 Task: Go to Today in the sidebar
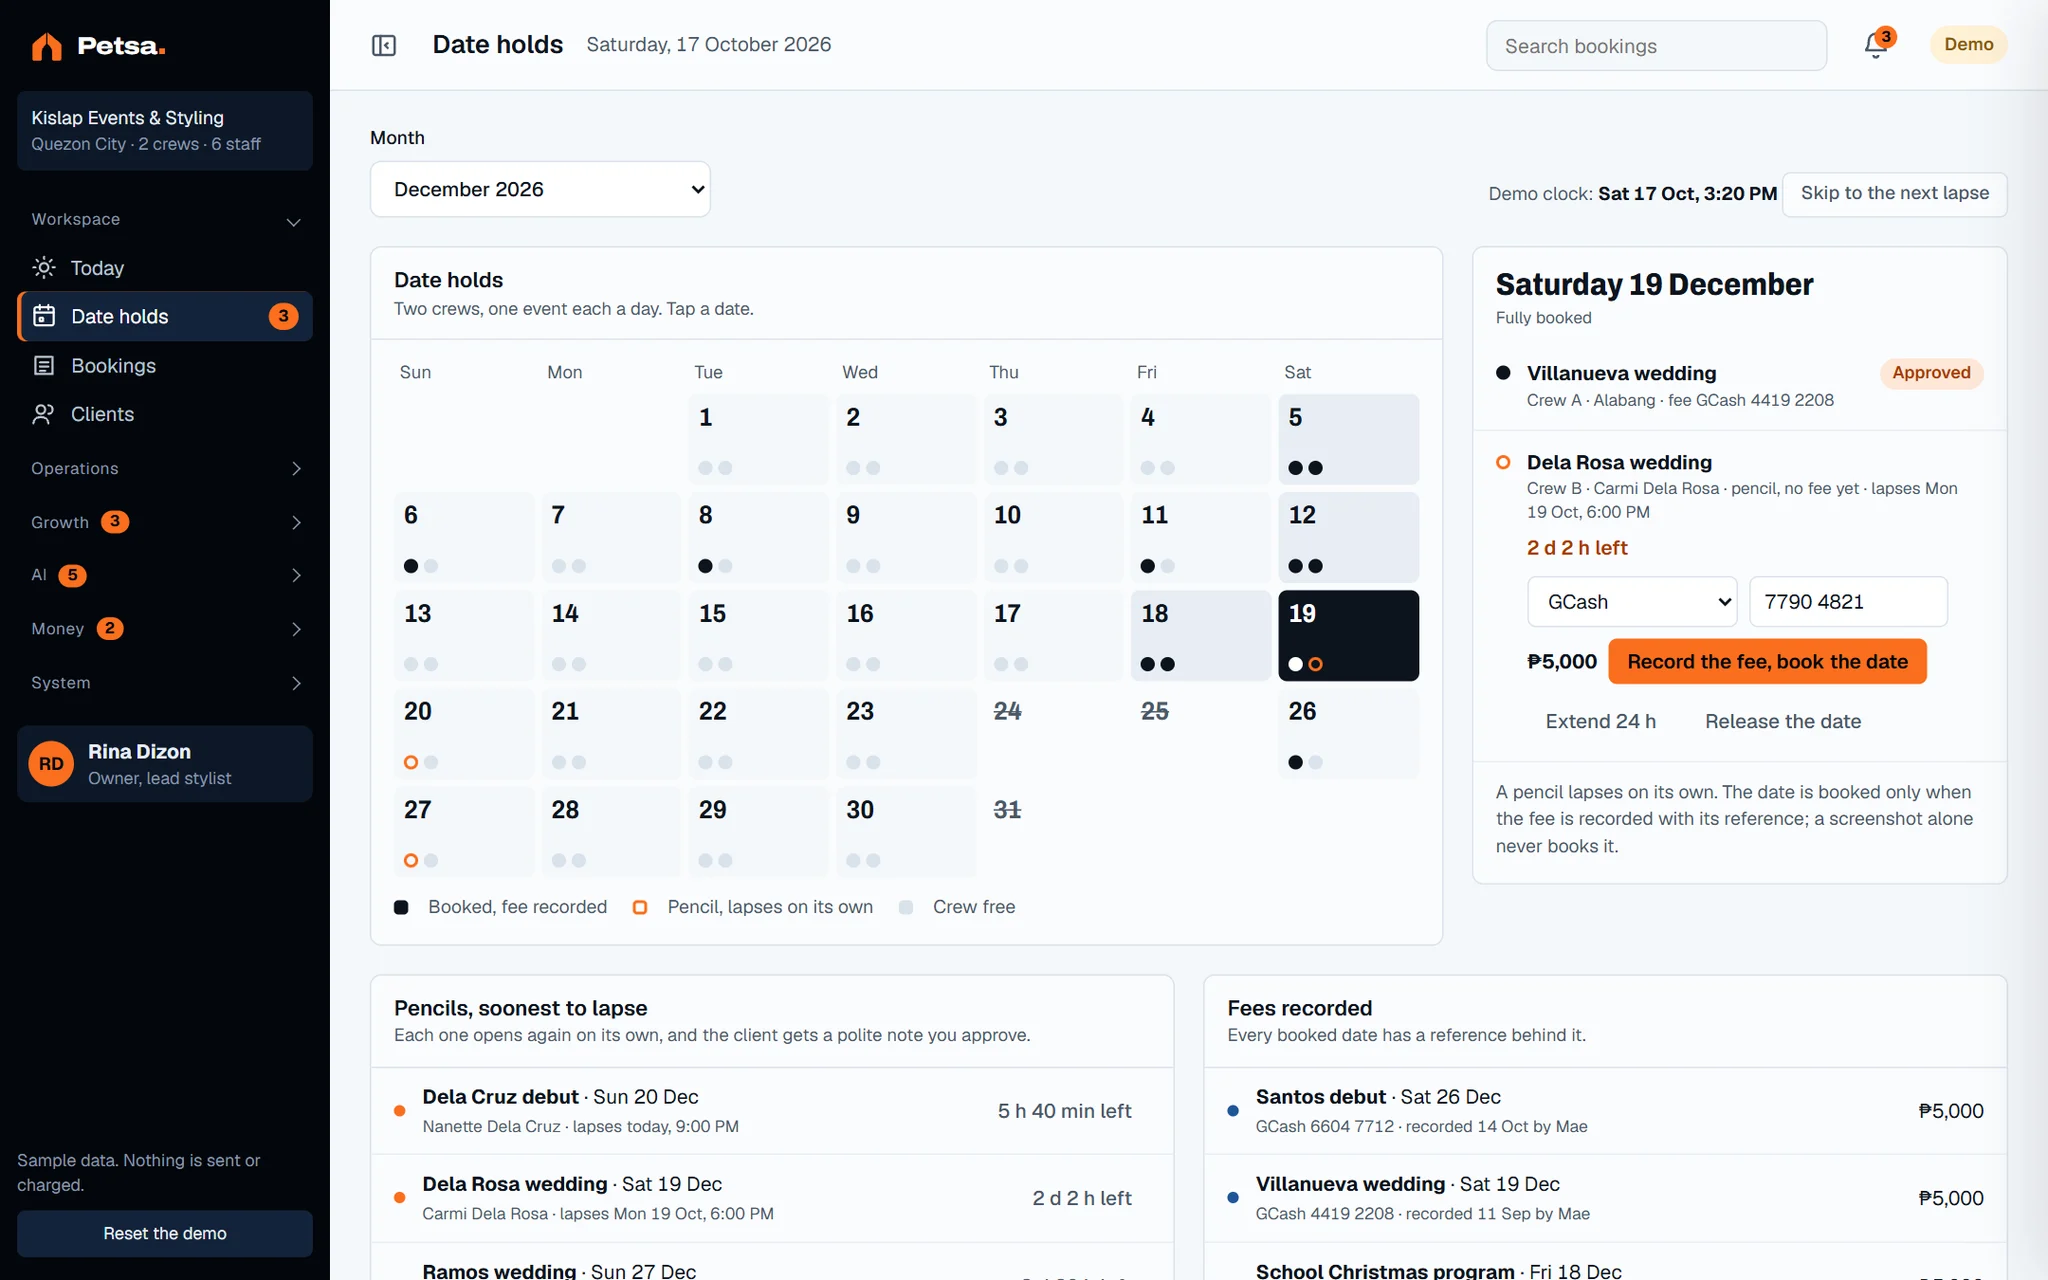(x=165, y=267)
